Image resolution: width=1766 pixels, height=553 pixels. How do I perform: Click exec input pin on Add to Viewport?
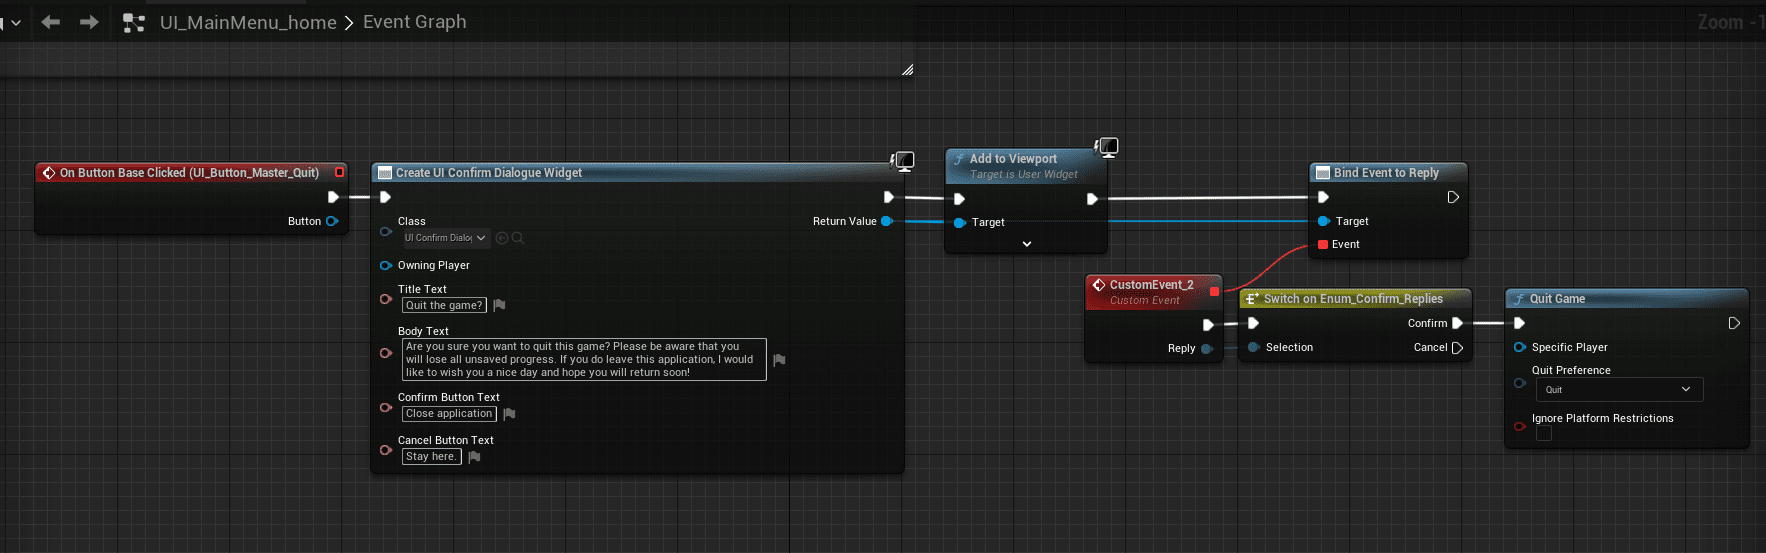click(x=959, y=199)
